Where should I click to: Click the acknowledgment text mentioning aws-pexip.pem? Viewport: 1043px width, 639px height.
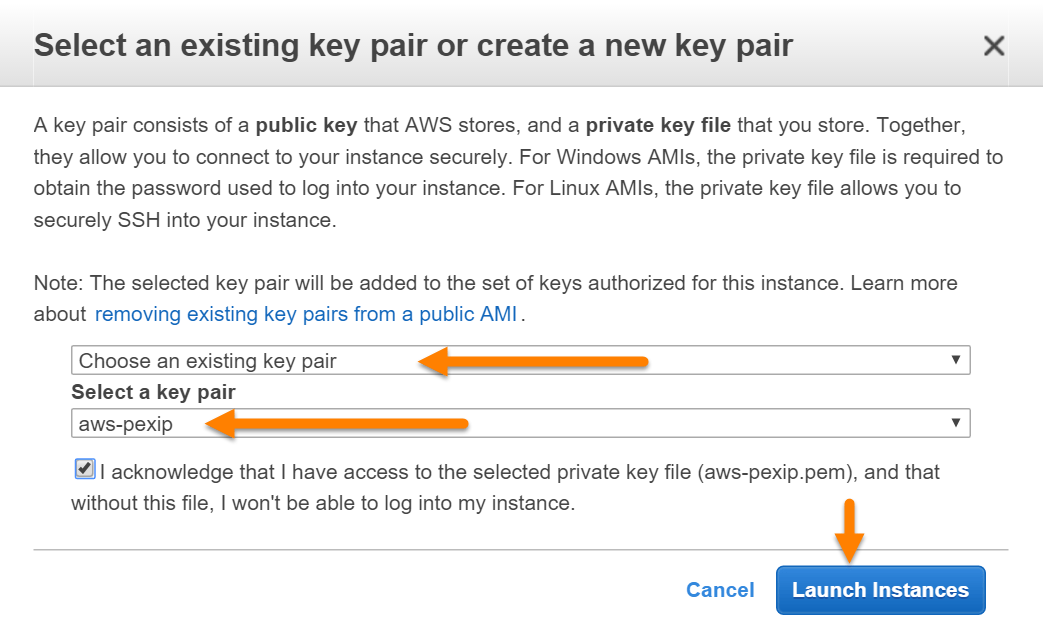[520, 471]
